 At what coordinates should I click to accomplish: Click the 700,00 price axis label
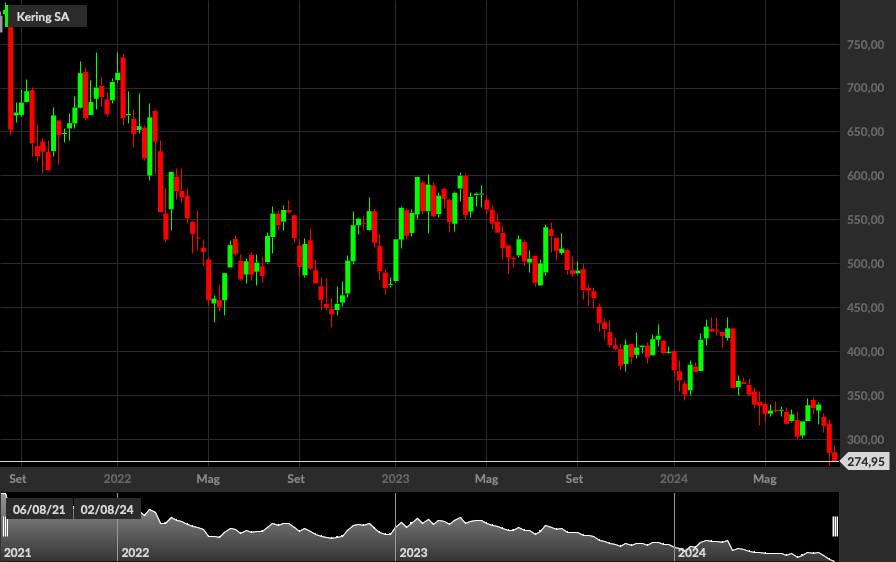(865, 88)
